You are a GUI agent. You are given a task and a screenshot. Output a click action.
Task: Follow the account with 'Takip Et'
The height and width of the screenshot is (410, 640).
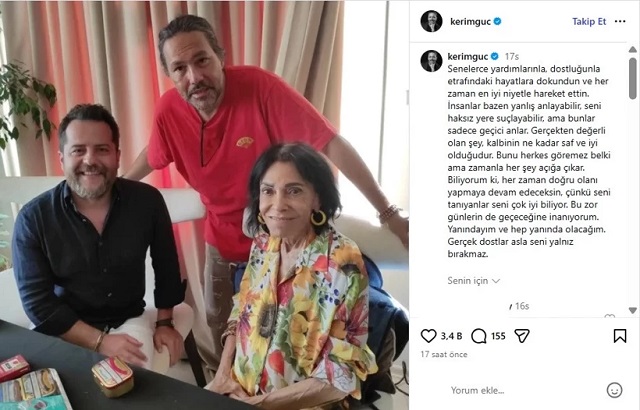click(589, 22)
